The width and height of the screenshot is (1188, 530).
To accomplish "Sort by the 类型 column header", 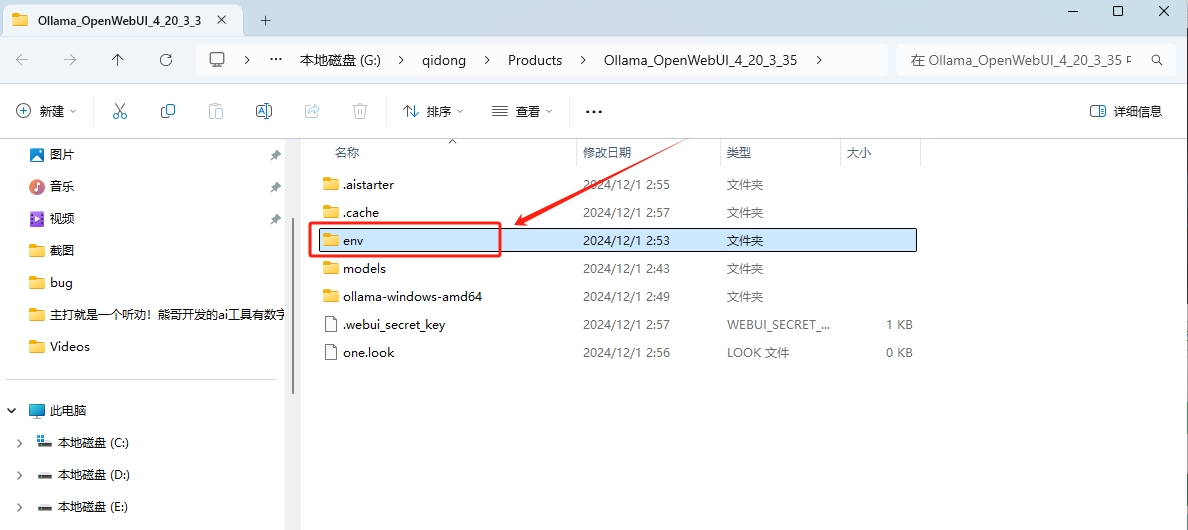I will click(739, 152).
